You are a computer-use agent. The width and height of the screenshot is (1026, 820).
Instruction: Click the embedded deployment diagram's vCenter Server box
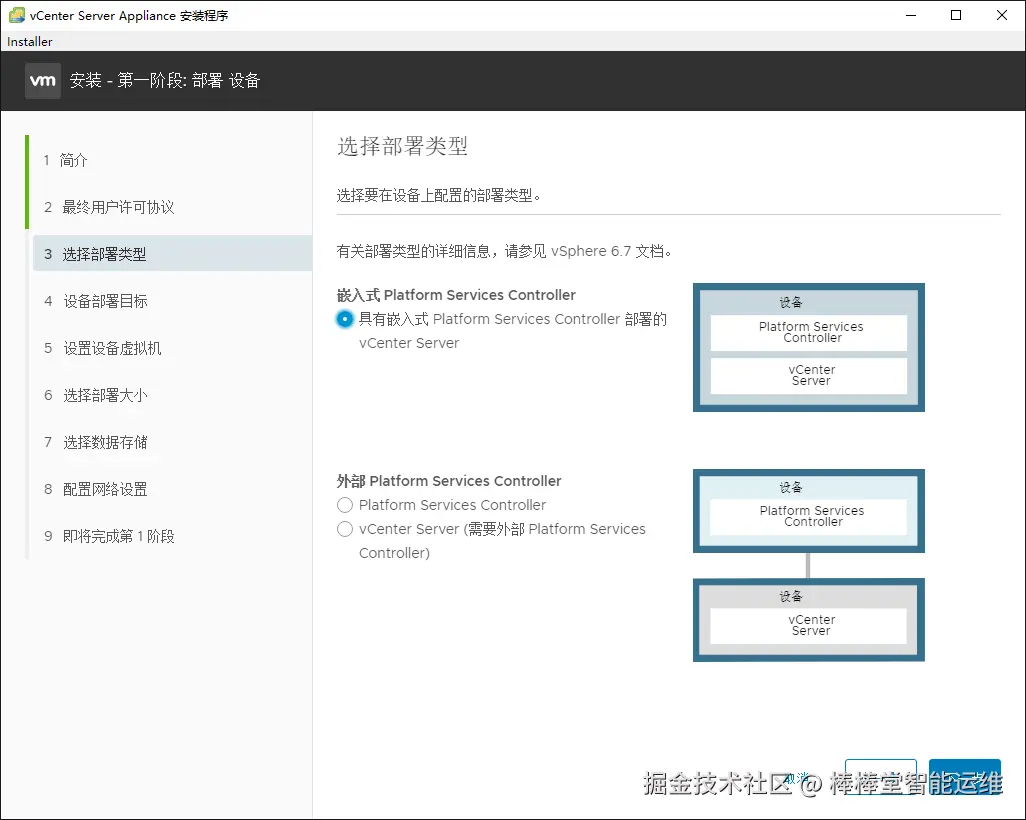(809, 376)
